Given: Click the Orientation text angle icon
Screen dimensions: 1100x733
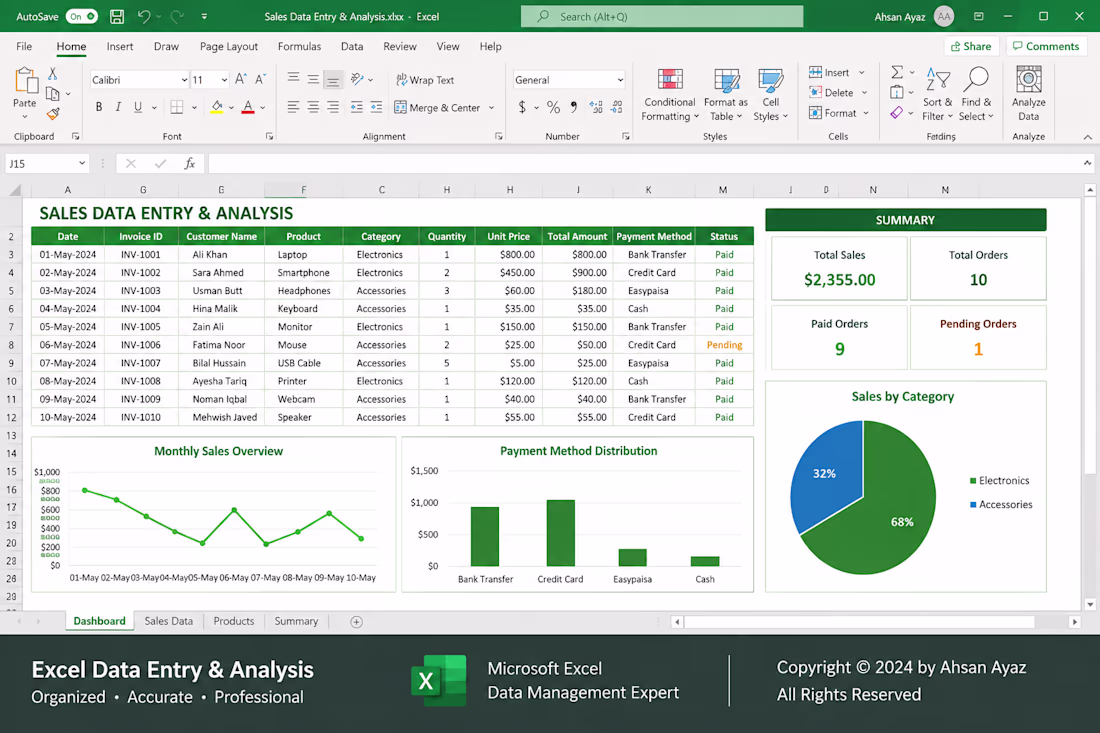Looking at the screenshot, I should (x=357, y=79).
